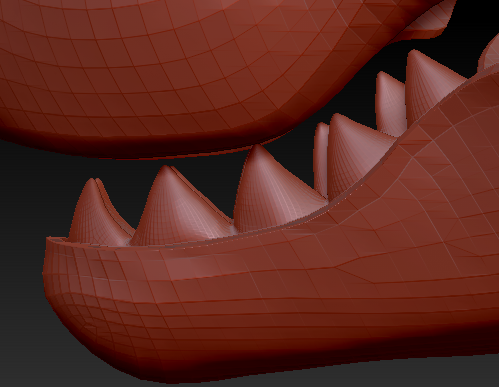499x387 pixels.
Task: Click the thin tooth behind the fourth tooth
Action: [321, 160]
